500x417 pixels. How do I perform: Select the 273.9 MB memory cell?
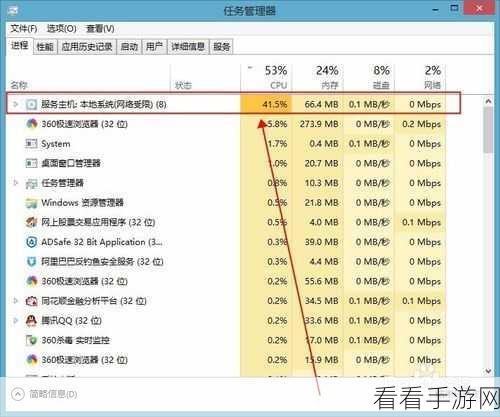pyautogui.click(x=317, y=124)
